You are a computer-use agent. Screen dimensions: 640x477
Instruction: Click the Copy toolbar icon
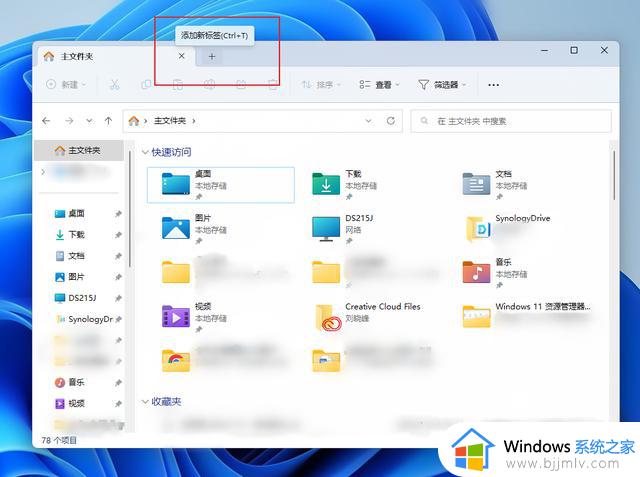tap(146, 84)
